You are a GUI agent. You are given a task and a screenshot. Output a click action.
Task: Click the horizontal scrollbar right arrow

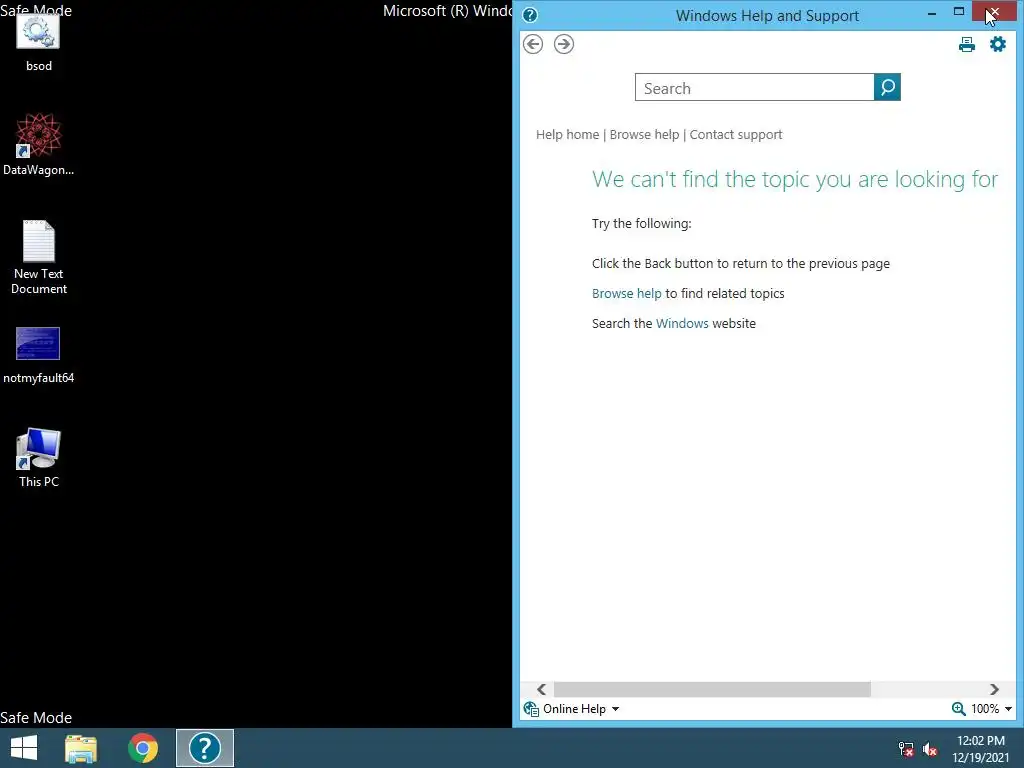click(994, 690)
